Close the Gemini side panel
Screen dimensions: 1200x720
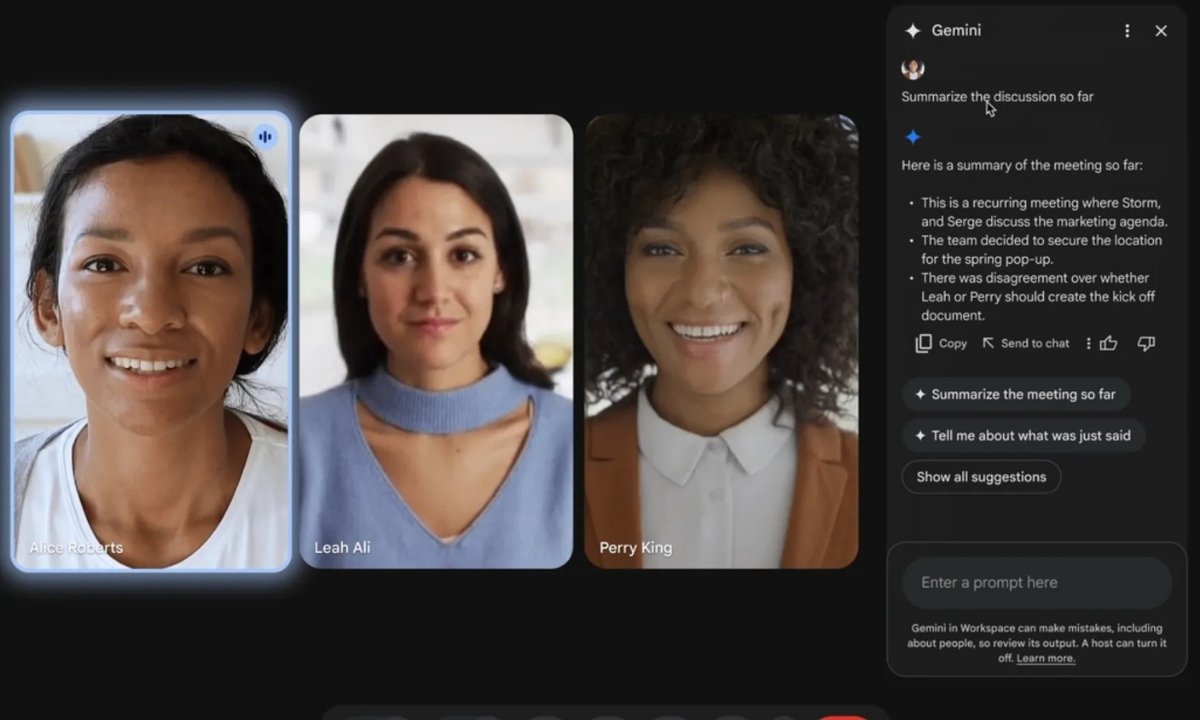click(1161, 31)
